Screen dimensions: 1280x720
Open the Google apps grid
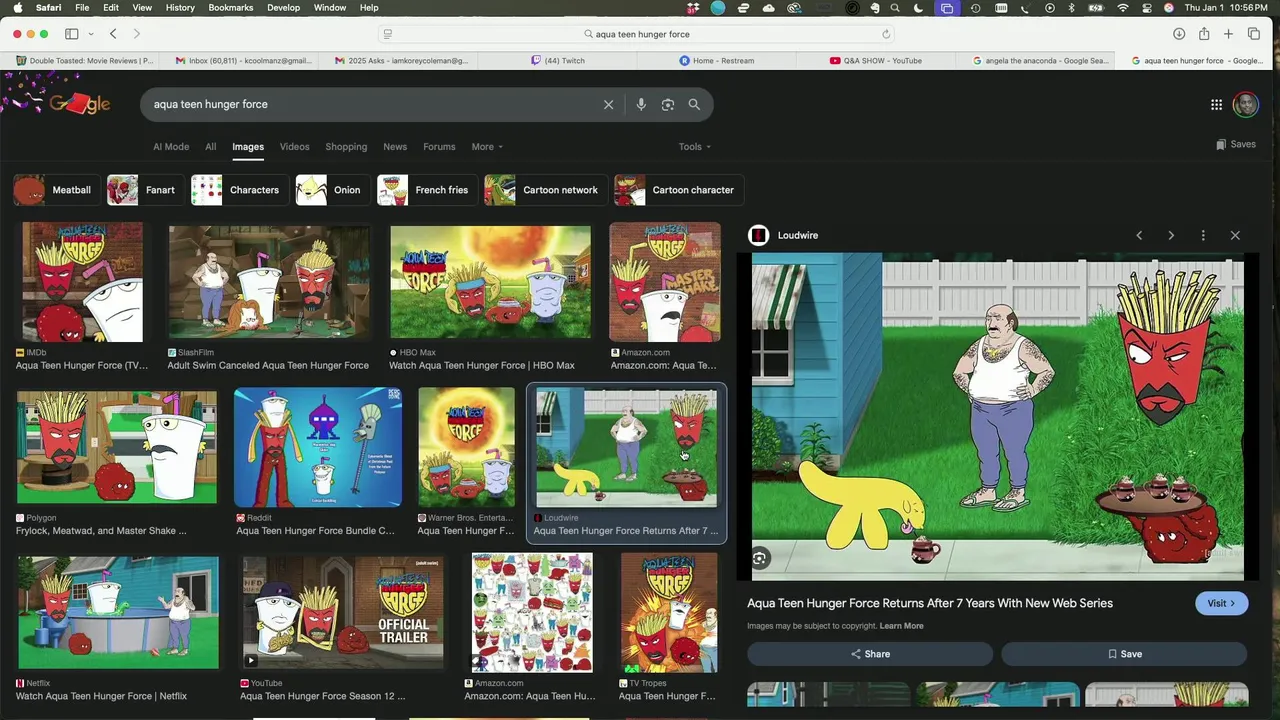(1216, 104)
